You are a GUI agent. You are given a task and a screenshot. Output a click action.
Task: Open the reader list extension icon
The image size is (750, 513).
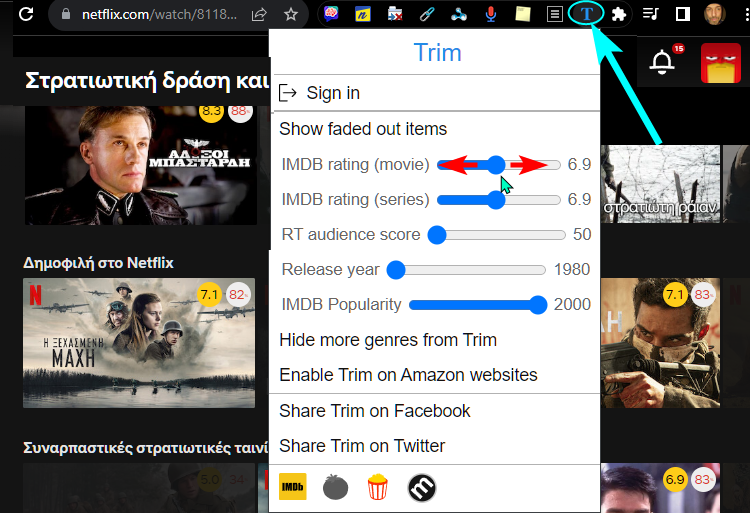[554, 14]
